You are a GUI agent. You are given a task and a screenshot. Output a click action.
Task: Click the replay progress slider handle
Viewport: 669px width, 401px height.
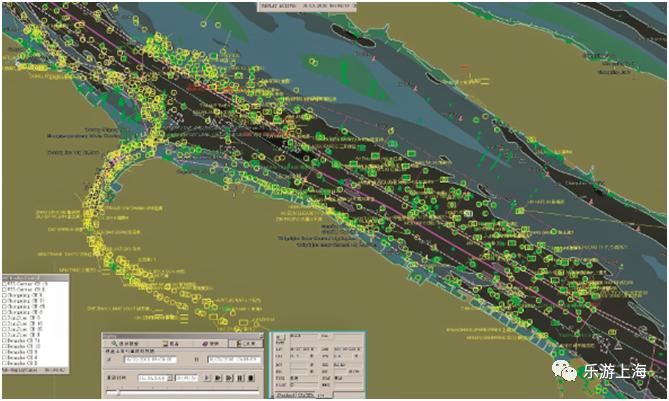tap(118, 392)
